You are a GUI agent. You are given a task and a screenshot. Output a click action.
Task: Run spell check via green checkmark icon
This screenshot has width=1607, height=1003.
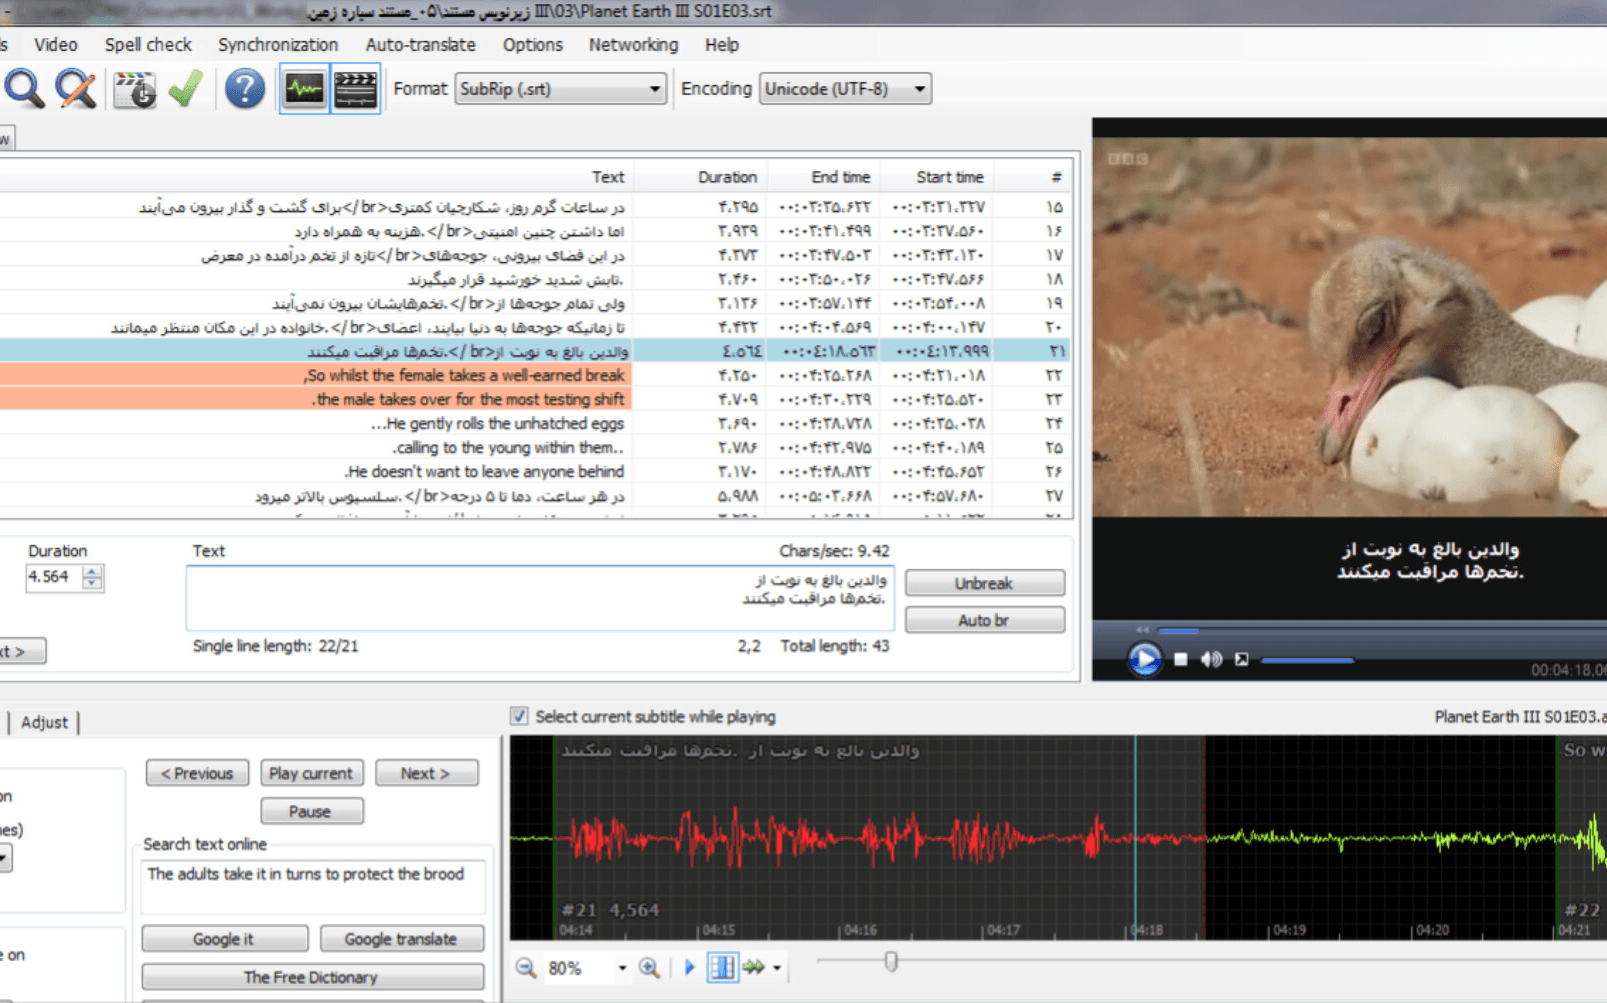tap(186, 89)
